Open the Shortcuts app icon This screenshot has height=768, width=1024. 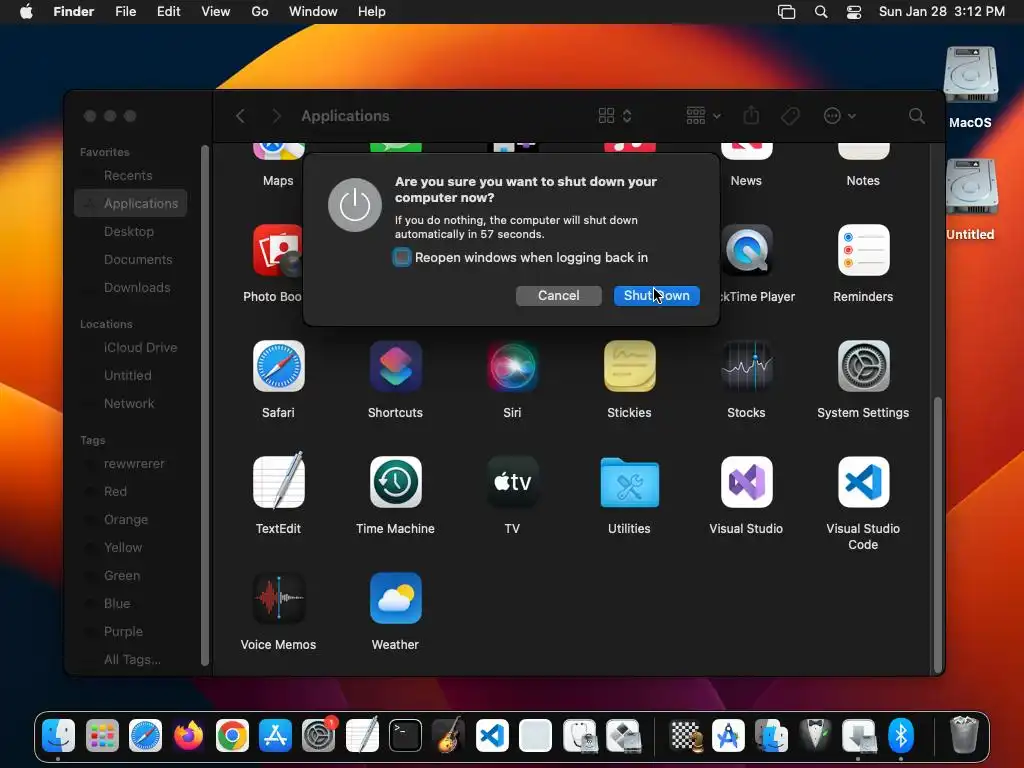[395, 366]
